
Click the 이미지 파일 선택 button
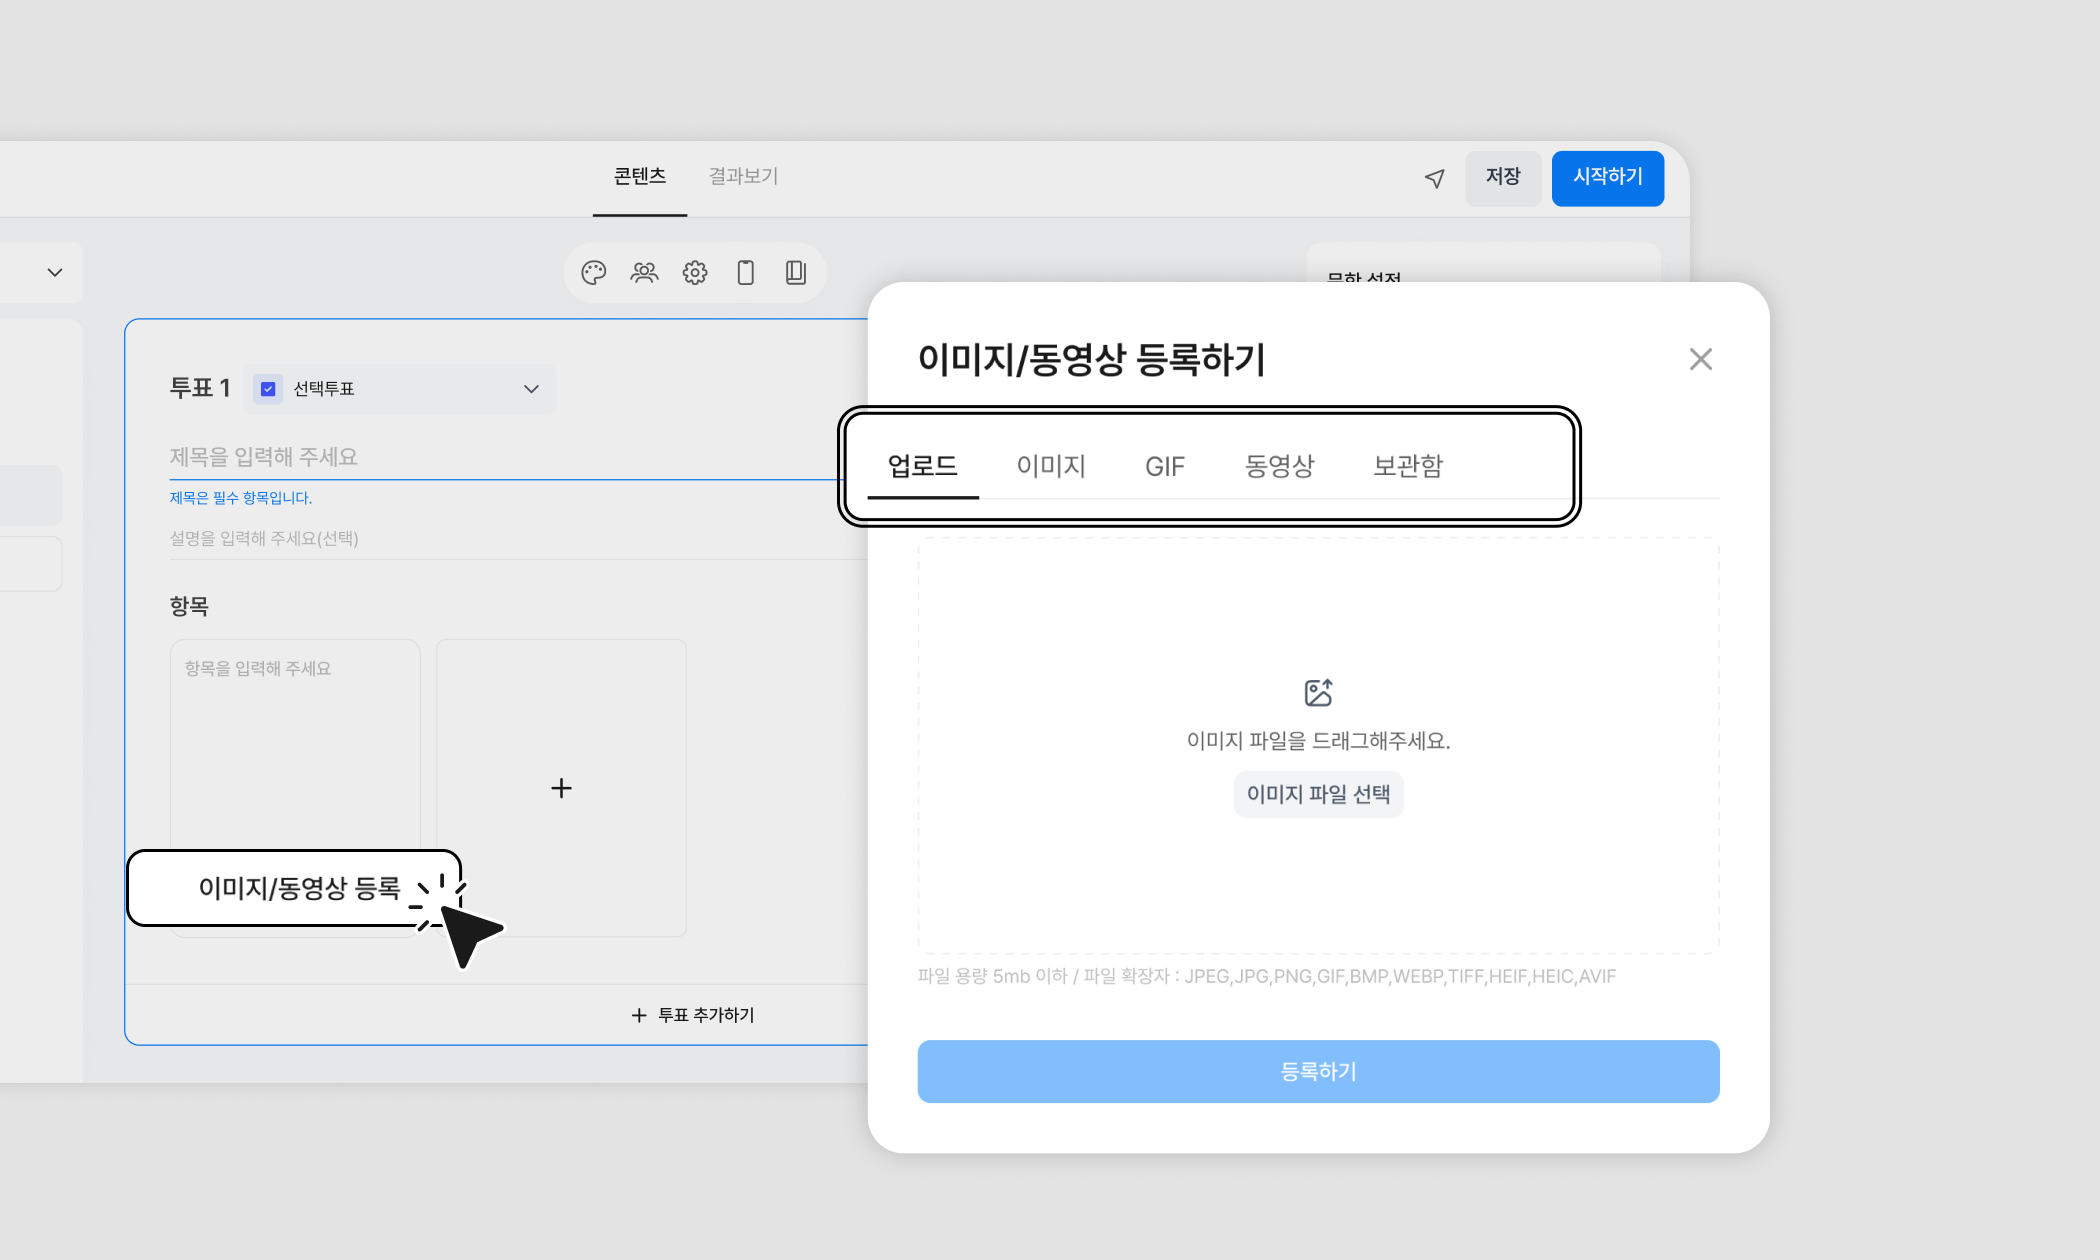(1318, 794)
